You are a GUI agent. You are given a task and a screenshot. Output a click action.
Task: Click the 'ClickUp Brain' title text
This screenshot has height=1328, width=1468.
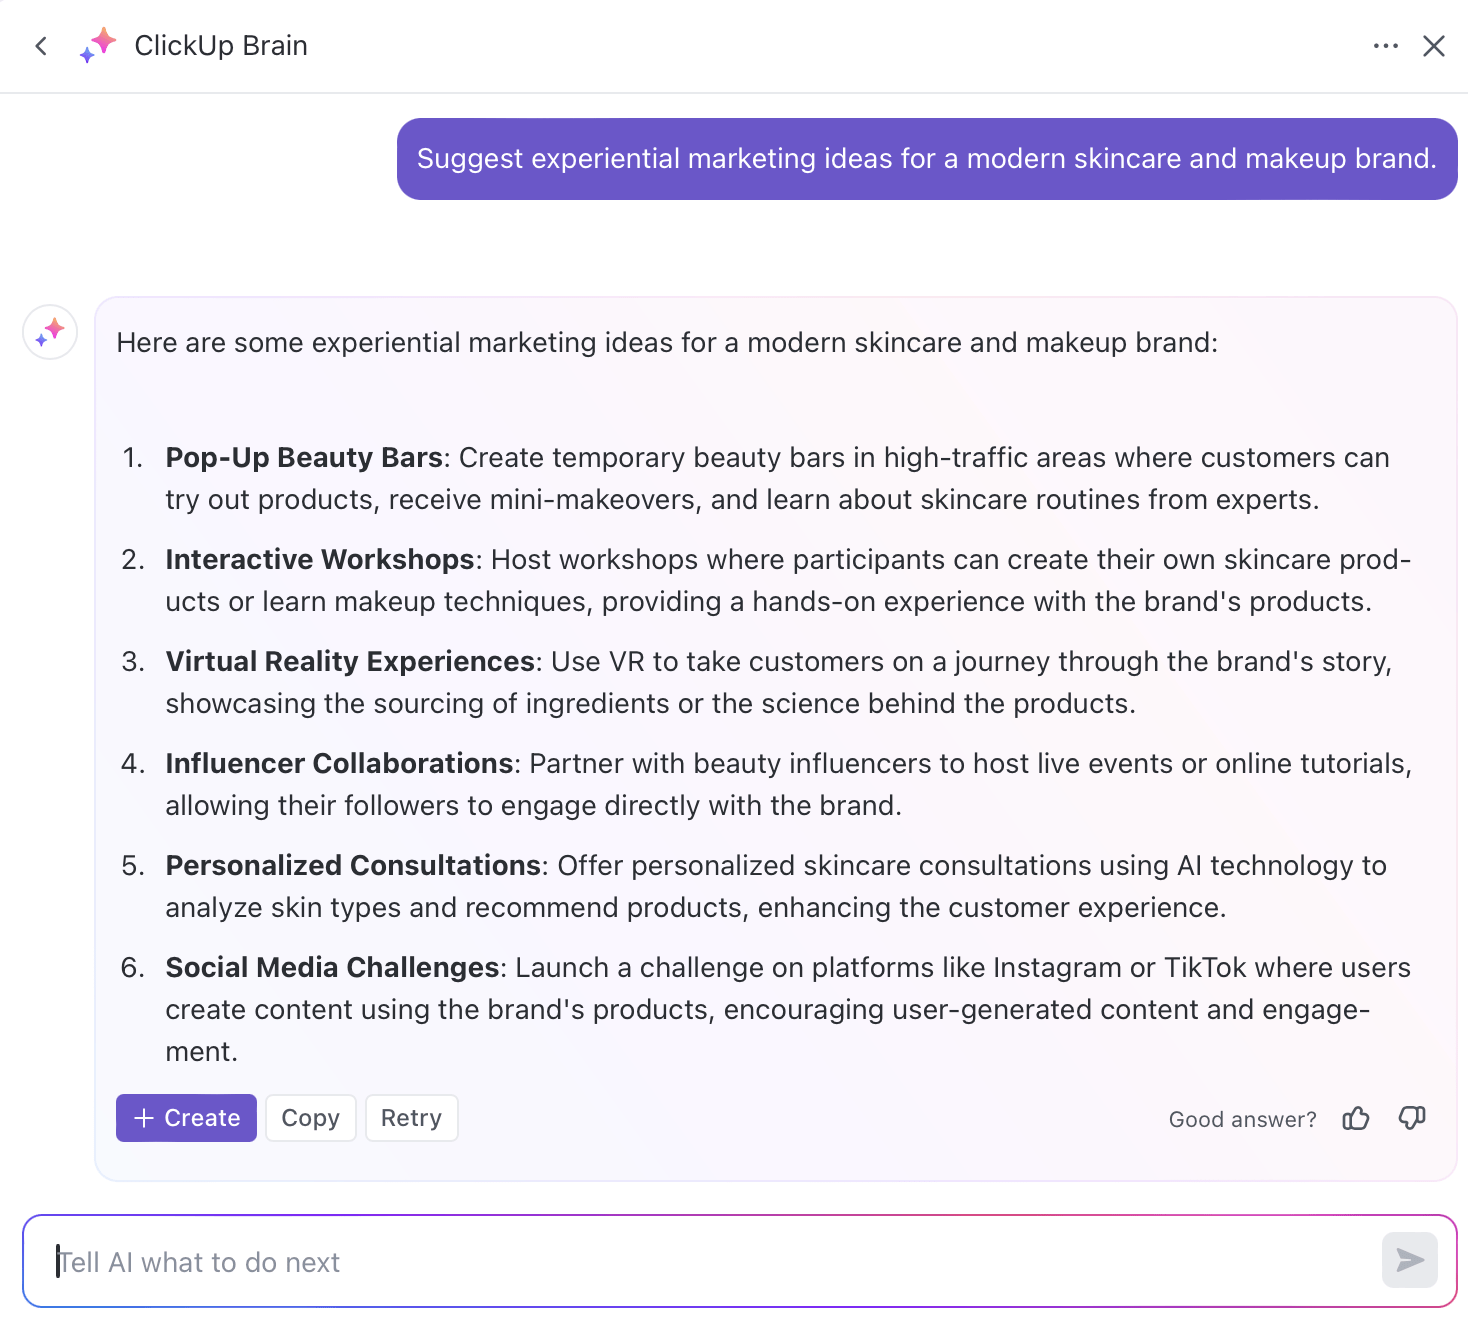pyautogui.click(x=220, y=45)
